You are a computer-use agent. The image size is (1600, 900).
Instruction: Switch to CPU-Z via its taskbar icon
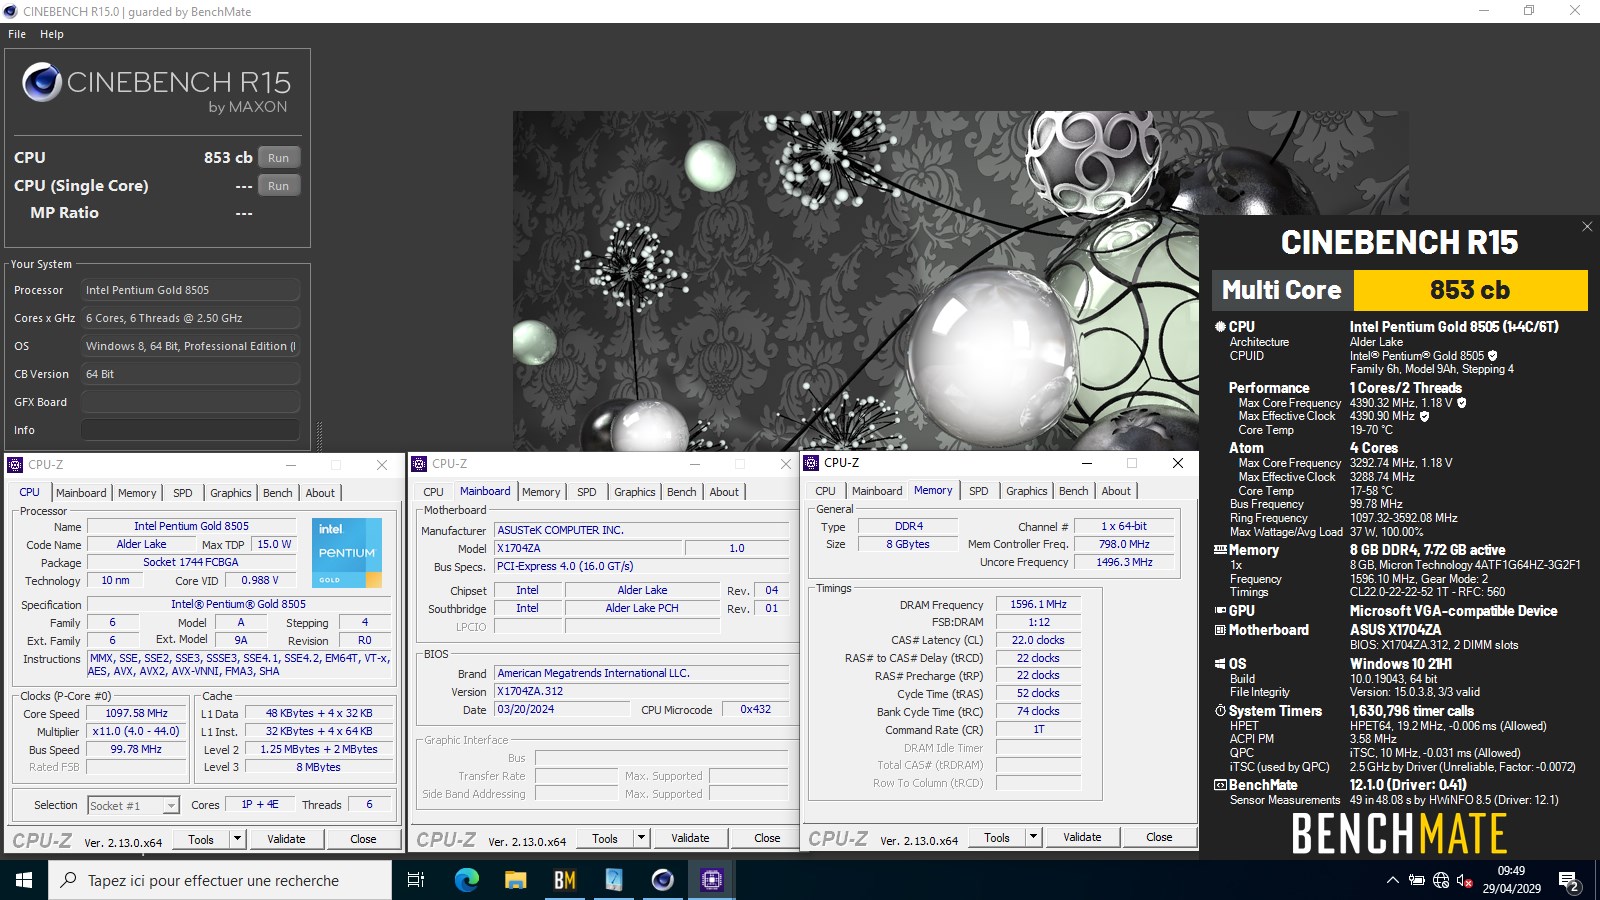click(711, 880)
